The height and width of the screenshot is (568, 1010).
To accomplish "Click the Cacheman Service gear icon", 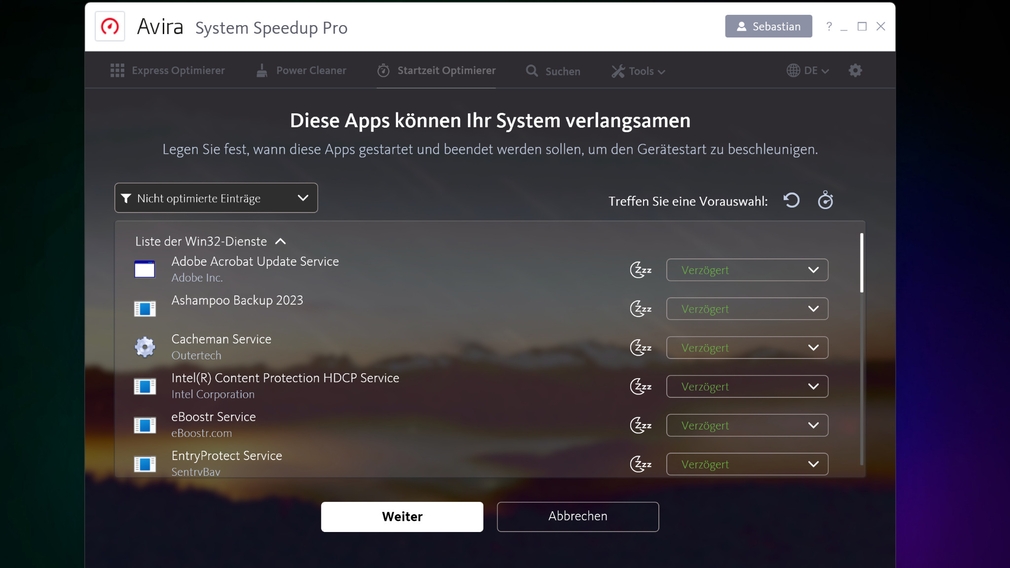I will pyautogui.click(x=144, y=347).
